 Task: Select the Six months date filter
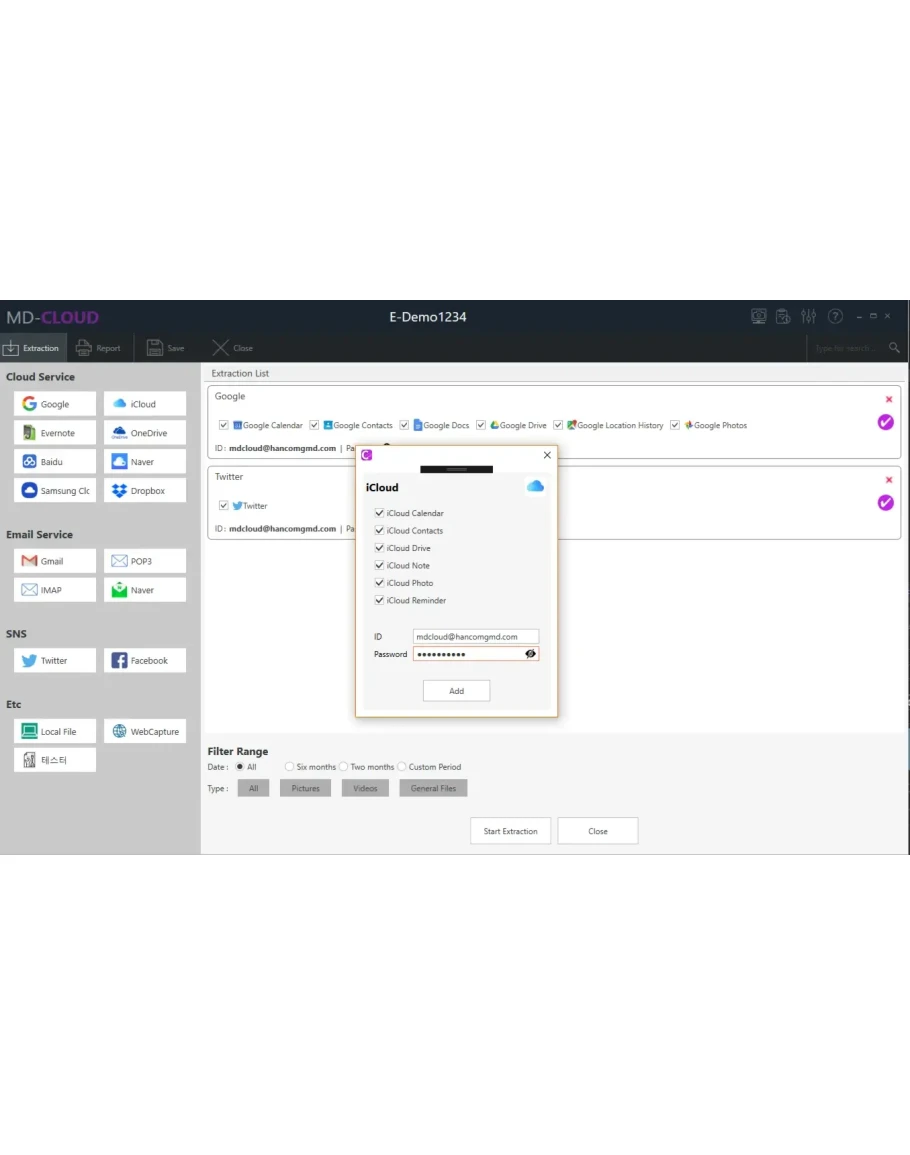[x=290, y=767]
